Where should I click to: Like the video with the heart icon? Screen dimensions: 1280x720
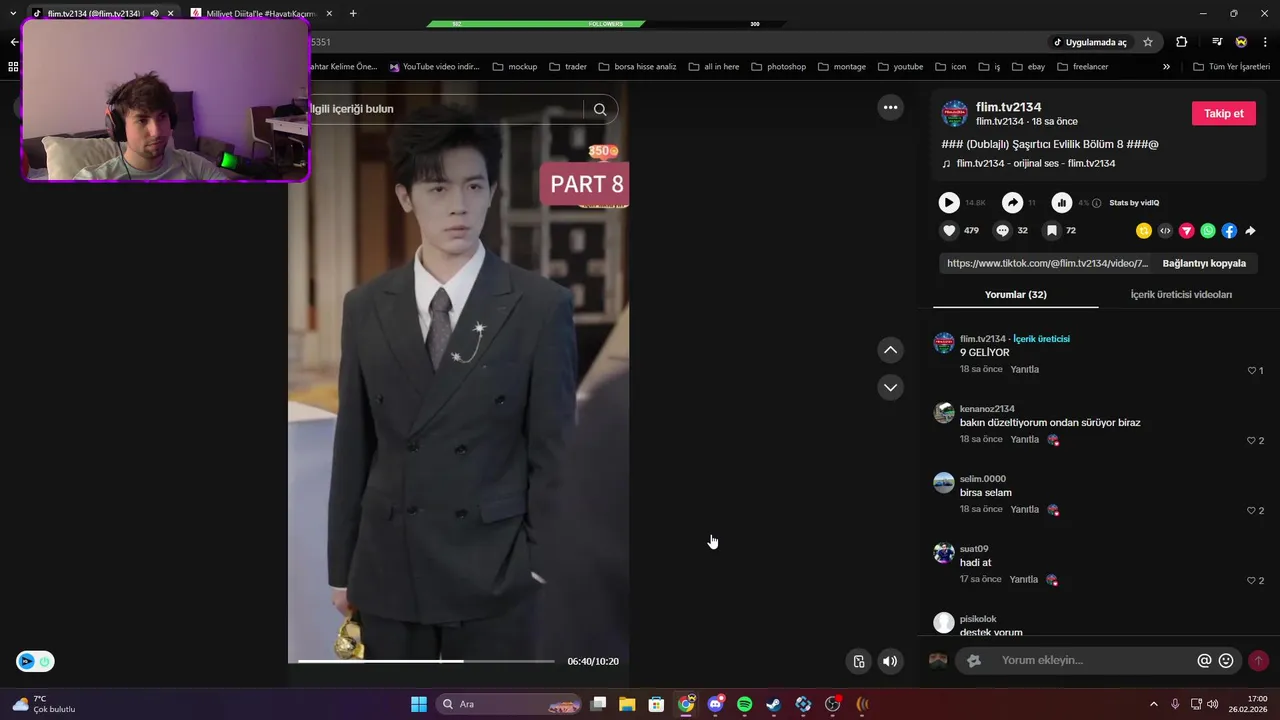point(949,230)
